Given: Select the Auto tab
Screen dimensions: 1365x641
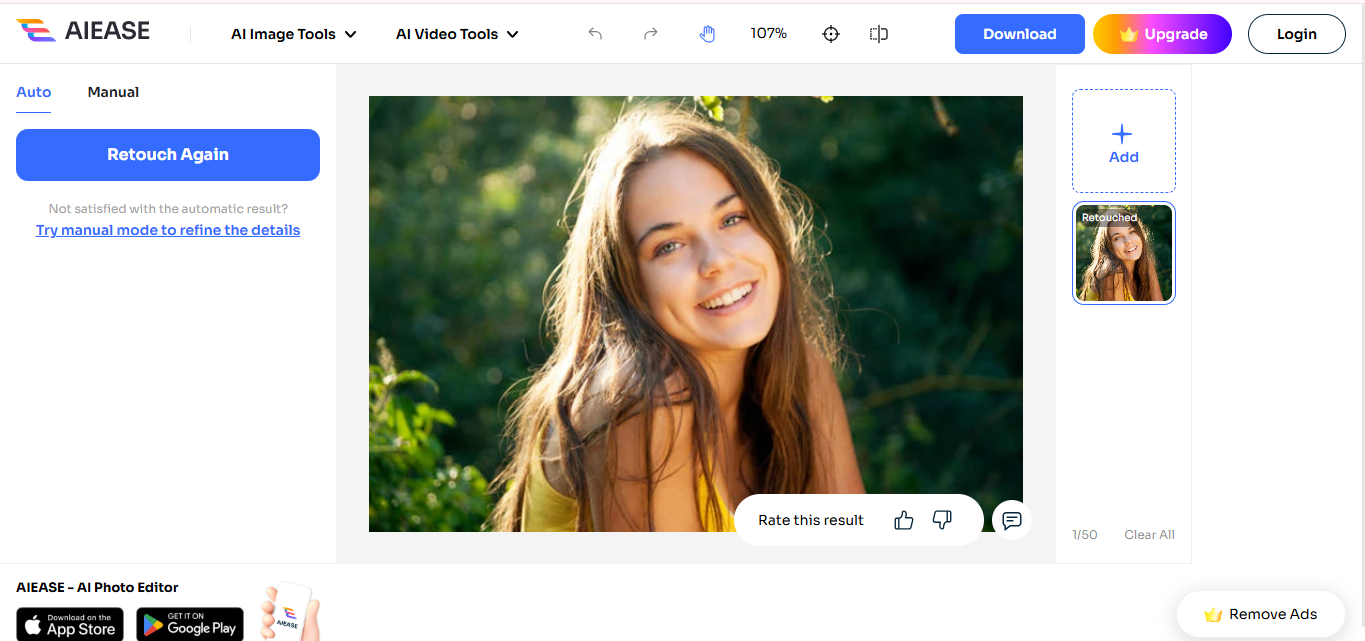Looking at the screenshot, I should (33, 91).
